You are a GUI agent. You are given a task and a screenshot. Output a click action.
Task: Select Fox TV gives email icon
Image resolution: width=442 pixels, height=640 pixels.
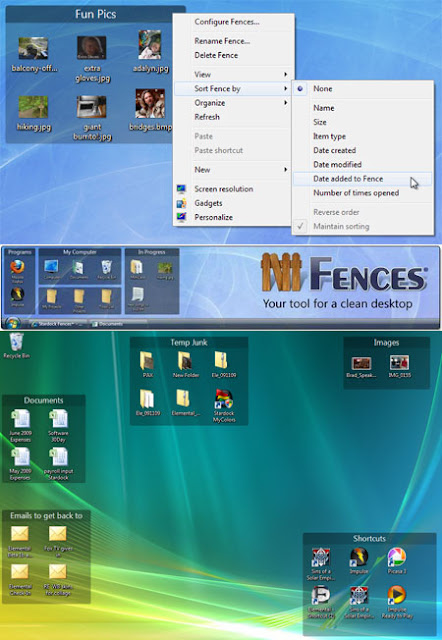coord(58,533)
